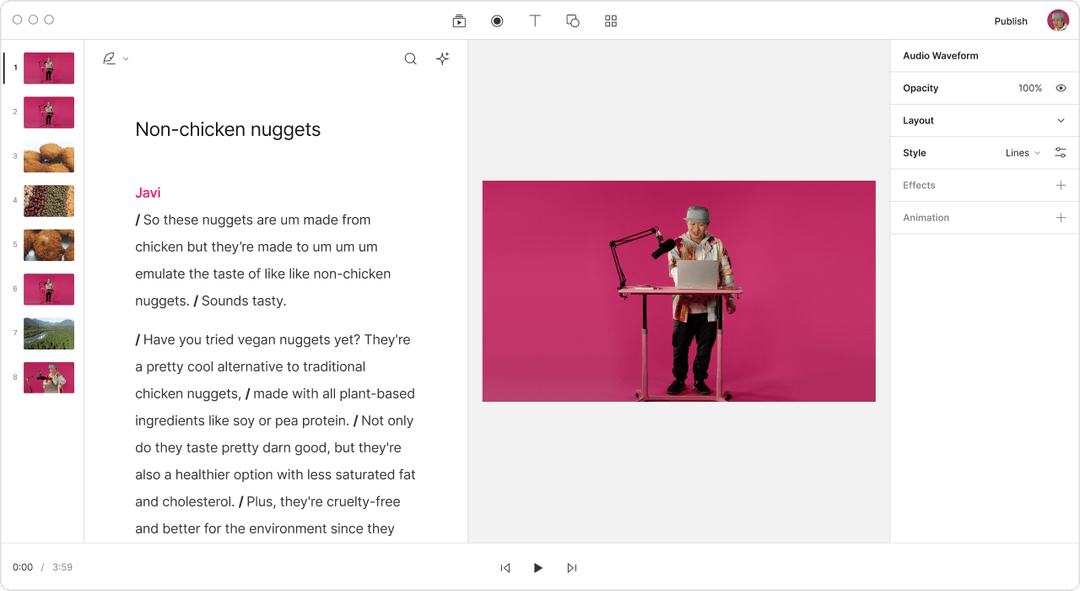
Task: Click your profile avatar
Action: (1057, 20)
